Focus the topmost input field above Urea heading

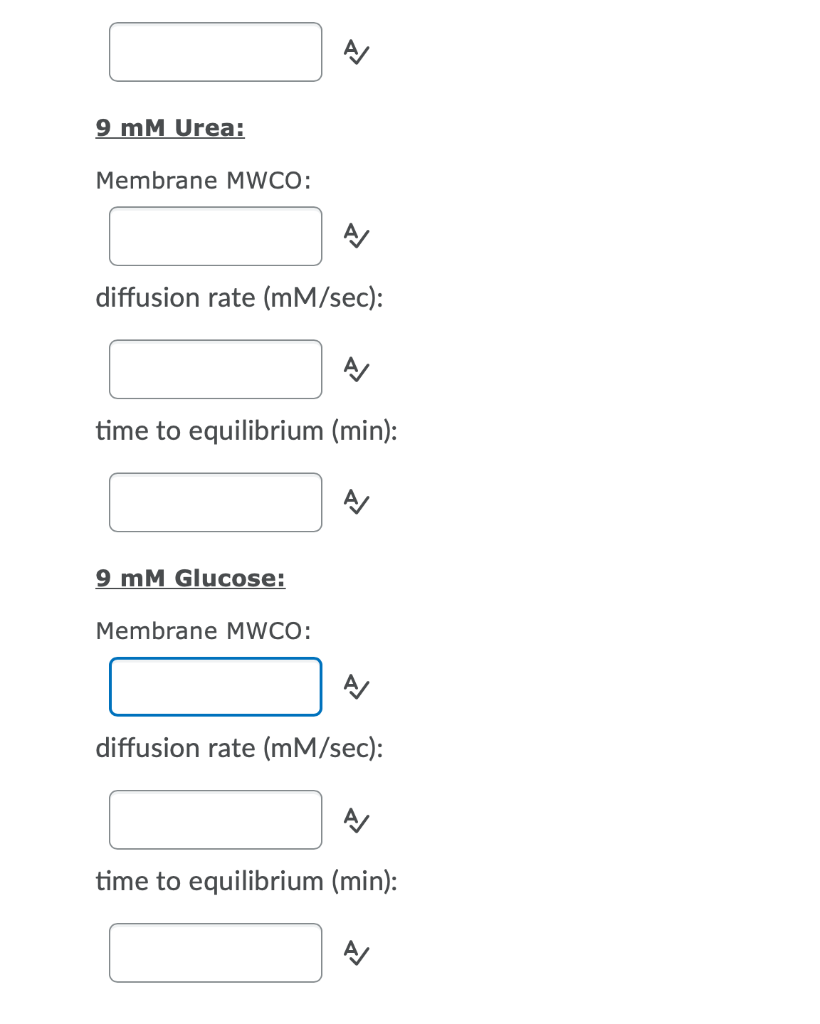tap(216, 52)
